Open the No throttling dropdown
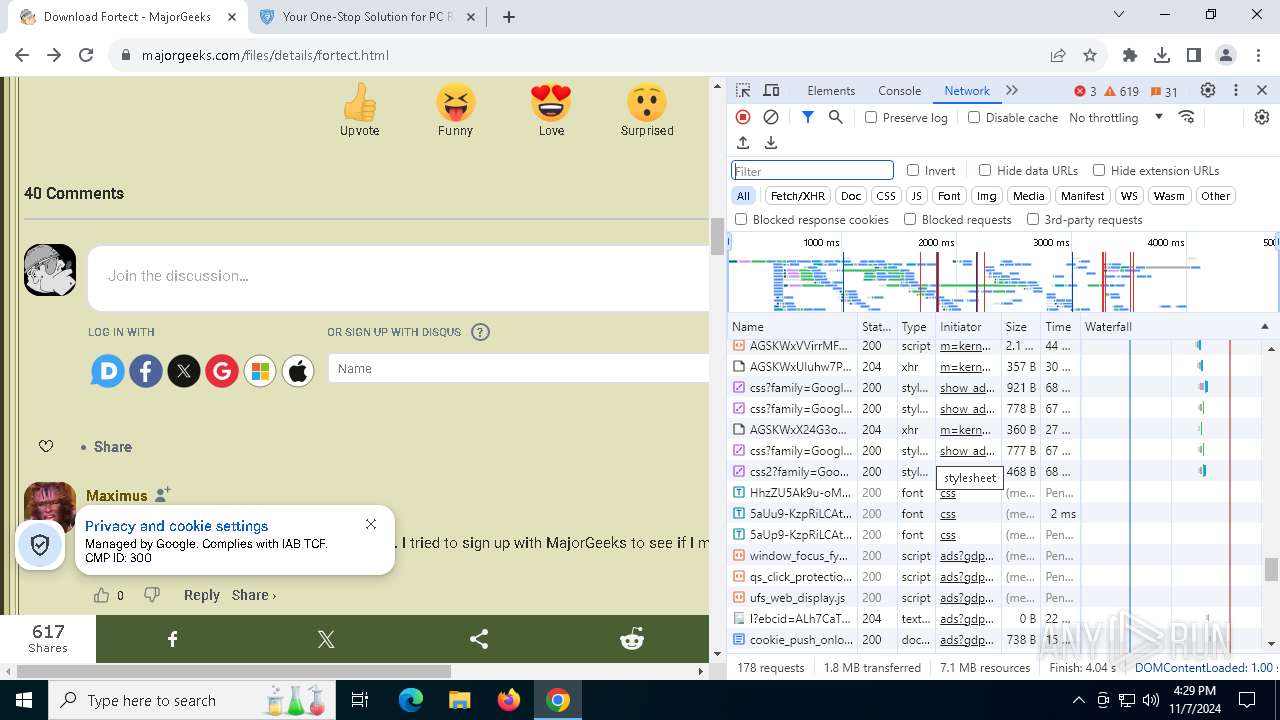 [1116, 117]
